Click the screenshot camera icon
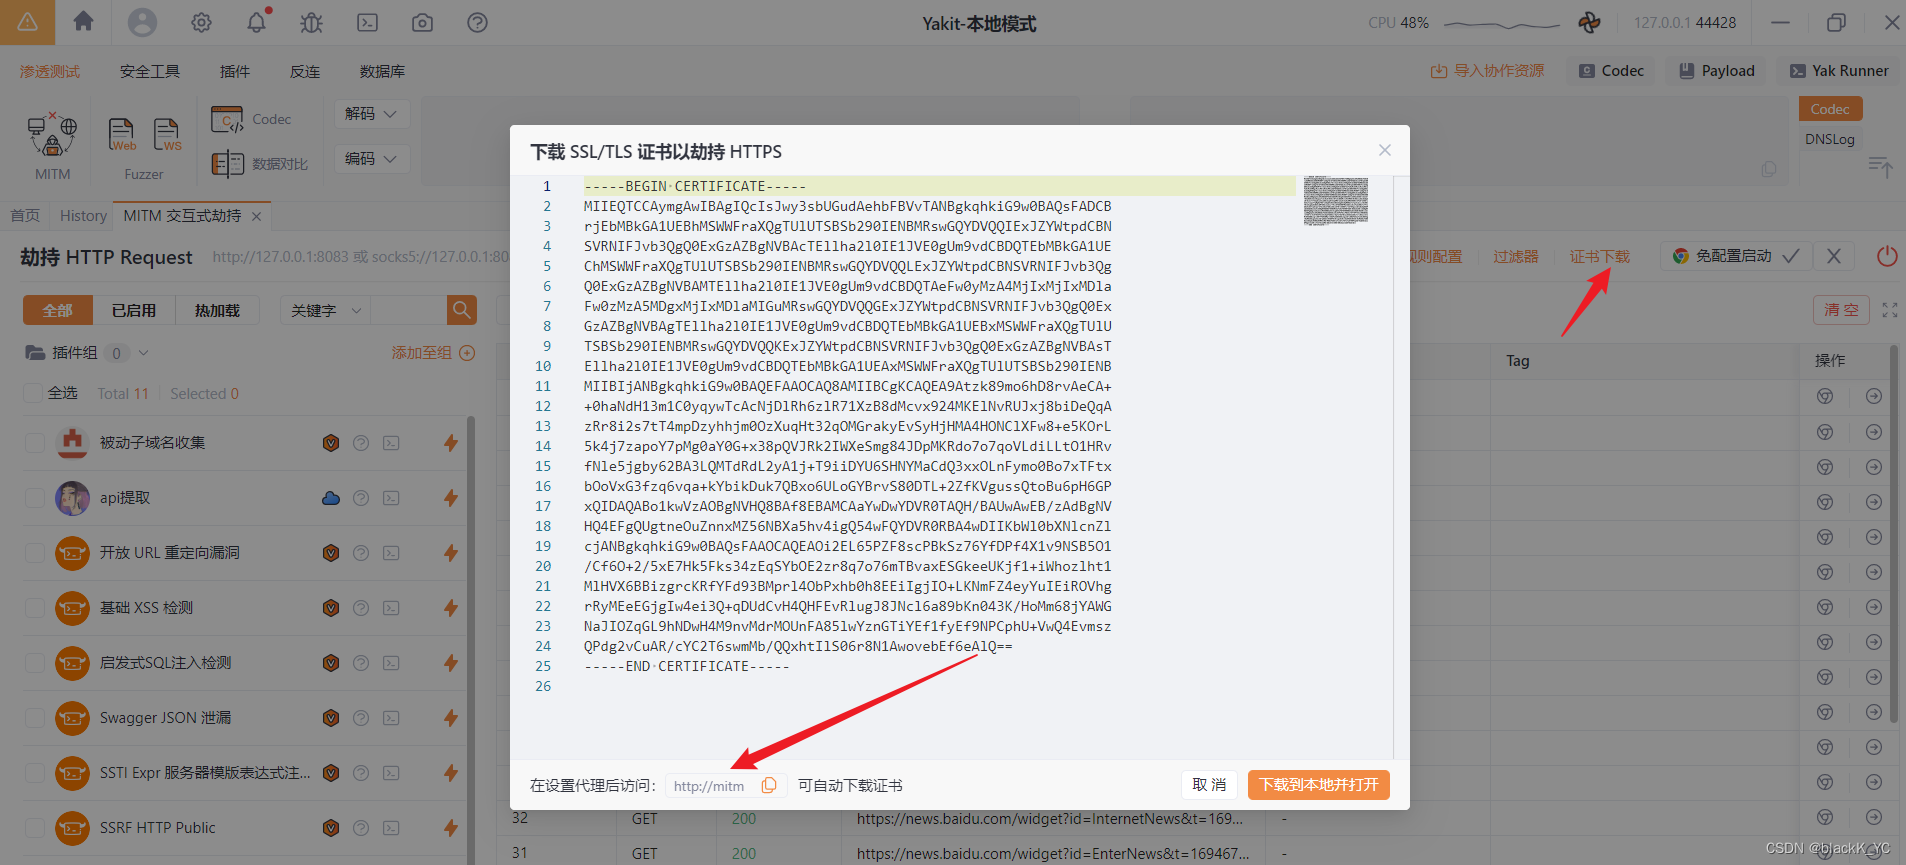Image resolution: width=1906 pixels, height=865 pixels. [422, 22]
